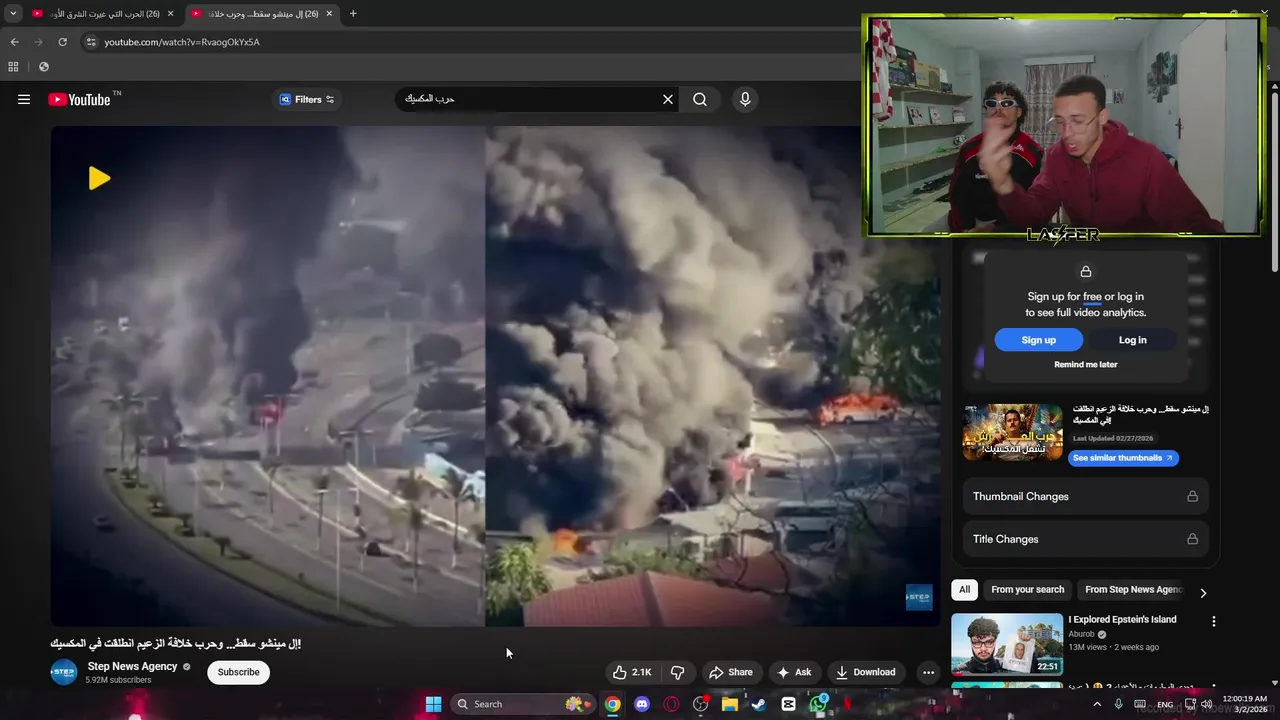The image size is (1280, 720).
Task: Click the video player area to play
Action: [x=495, y=376]
